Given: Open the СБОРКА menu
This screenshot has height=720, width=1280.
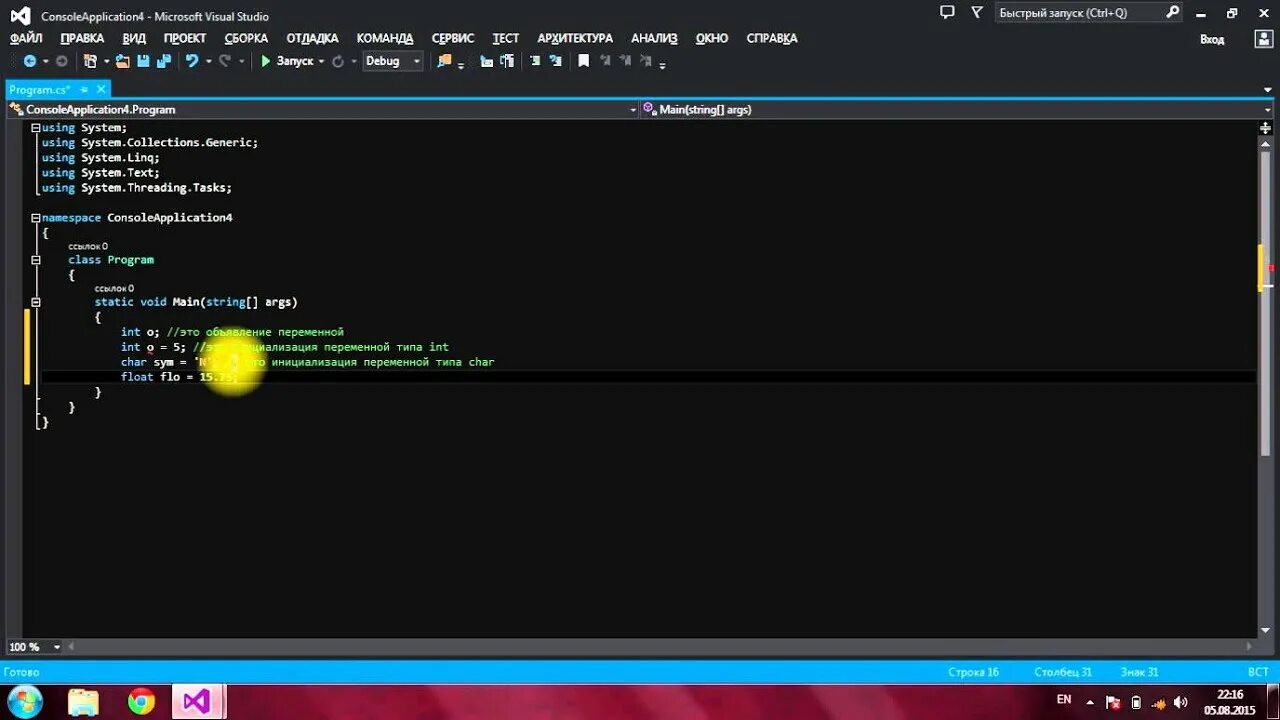Looking at the screenshot, I should (x=246, y=38).
